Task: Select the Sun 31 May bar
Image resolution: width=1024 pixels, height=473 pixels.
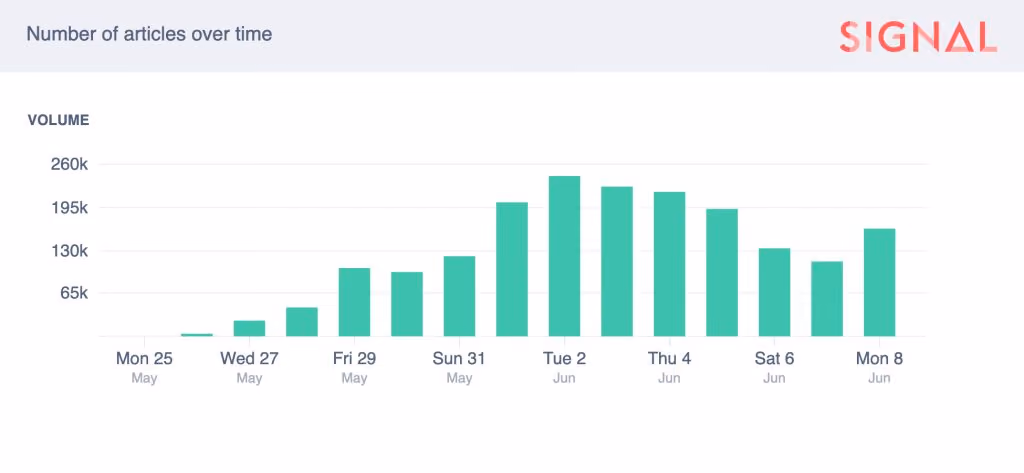Action: [459, 296]
